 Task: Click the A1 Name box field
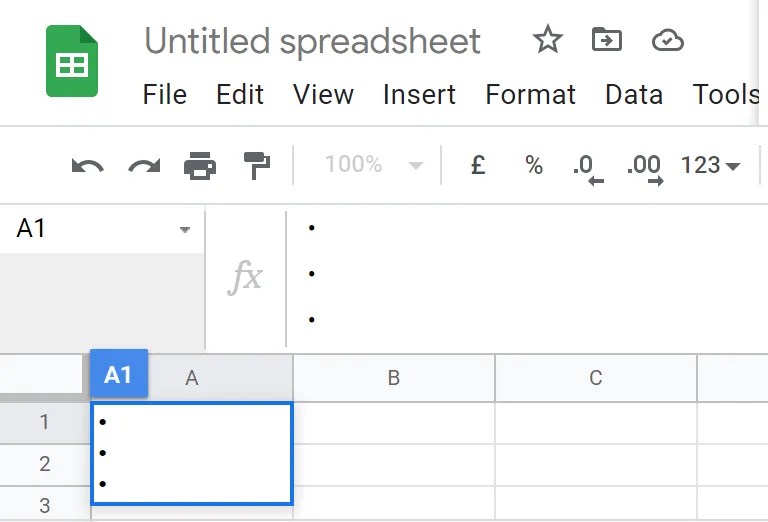pos(102,229)
